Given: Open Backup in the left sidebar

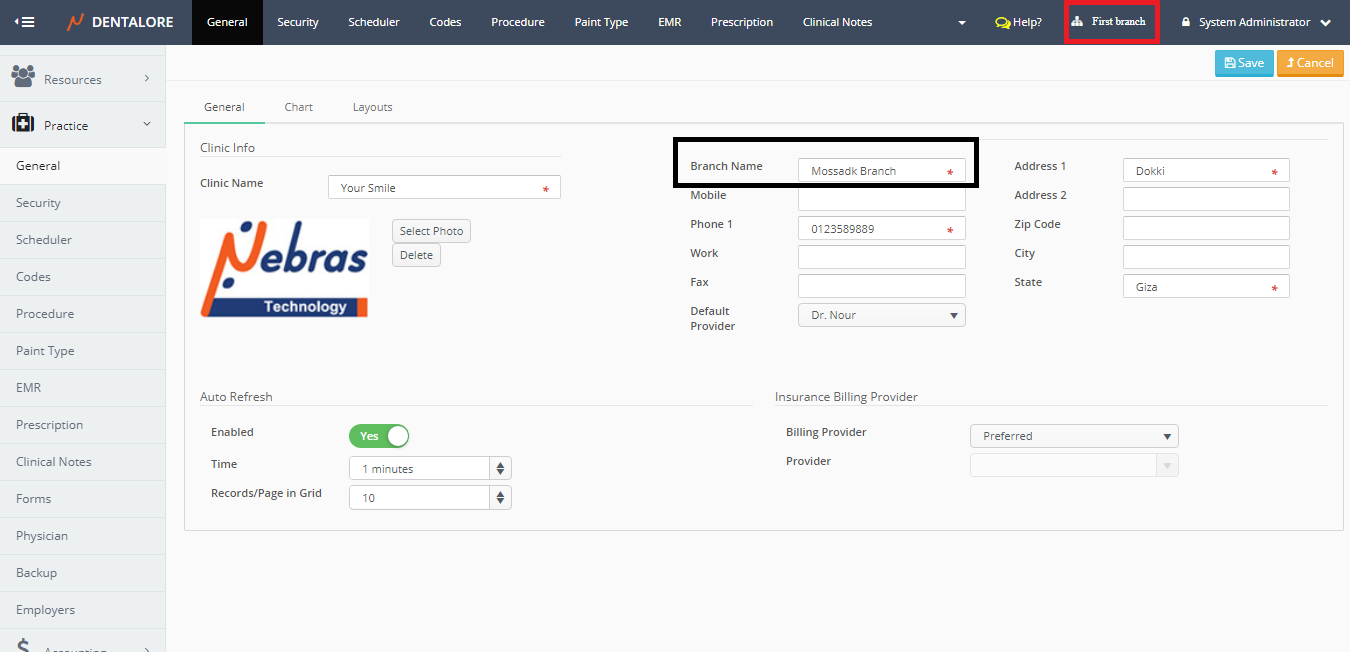Looking at the screenshot, I should click(x=37, y=573).
